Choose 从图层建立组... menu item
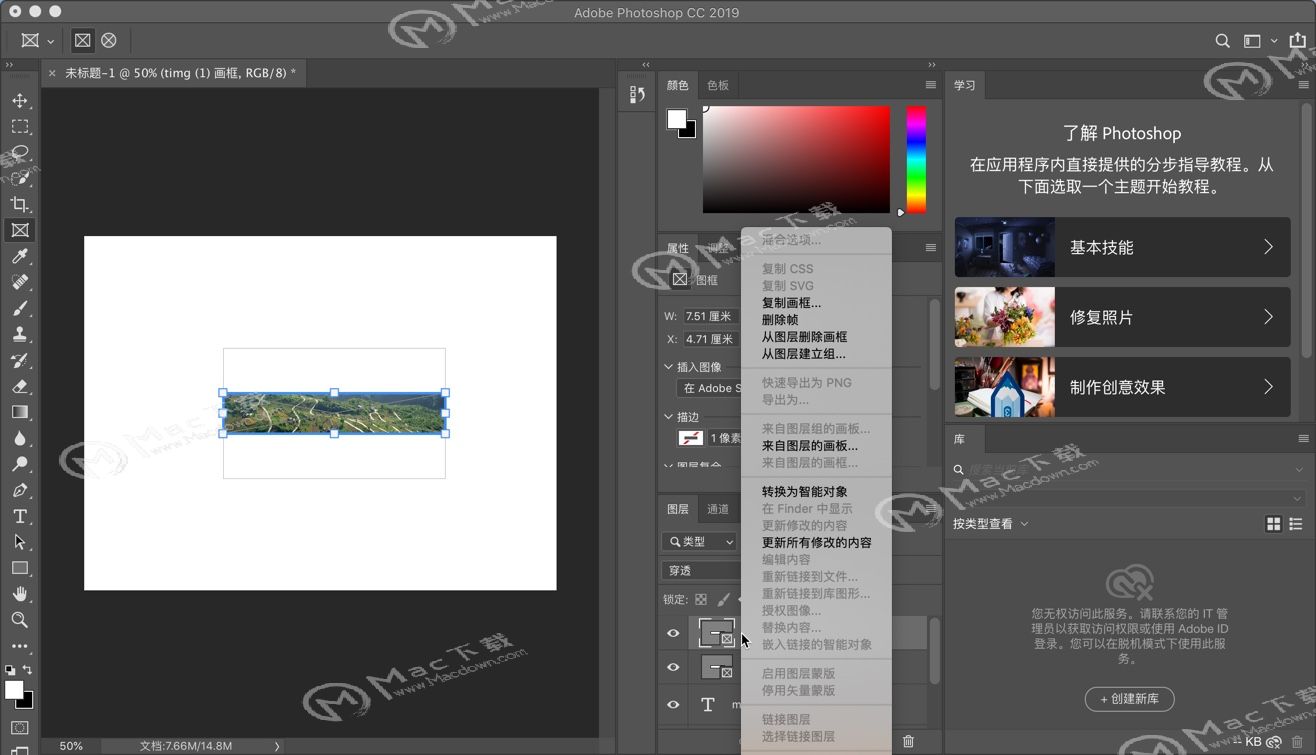This screenshot has height=755, width=1316. [804, 354]
